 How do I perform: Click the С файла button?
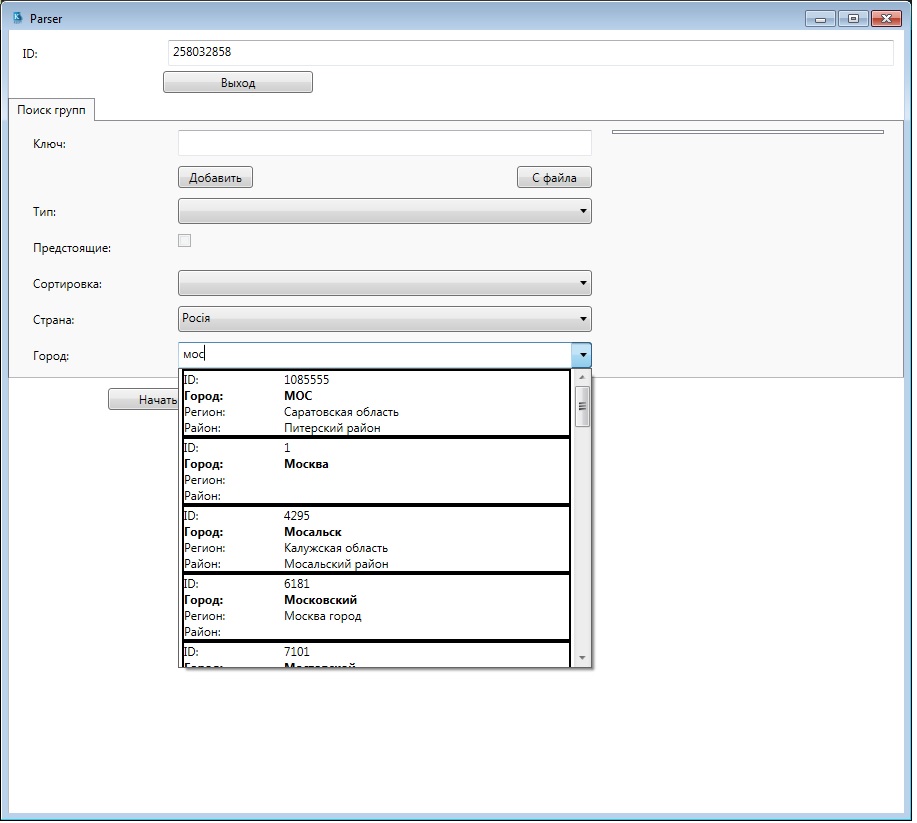[x=554, y=178]
